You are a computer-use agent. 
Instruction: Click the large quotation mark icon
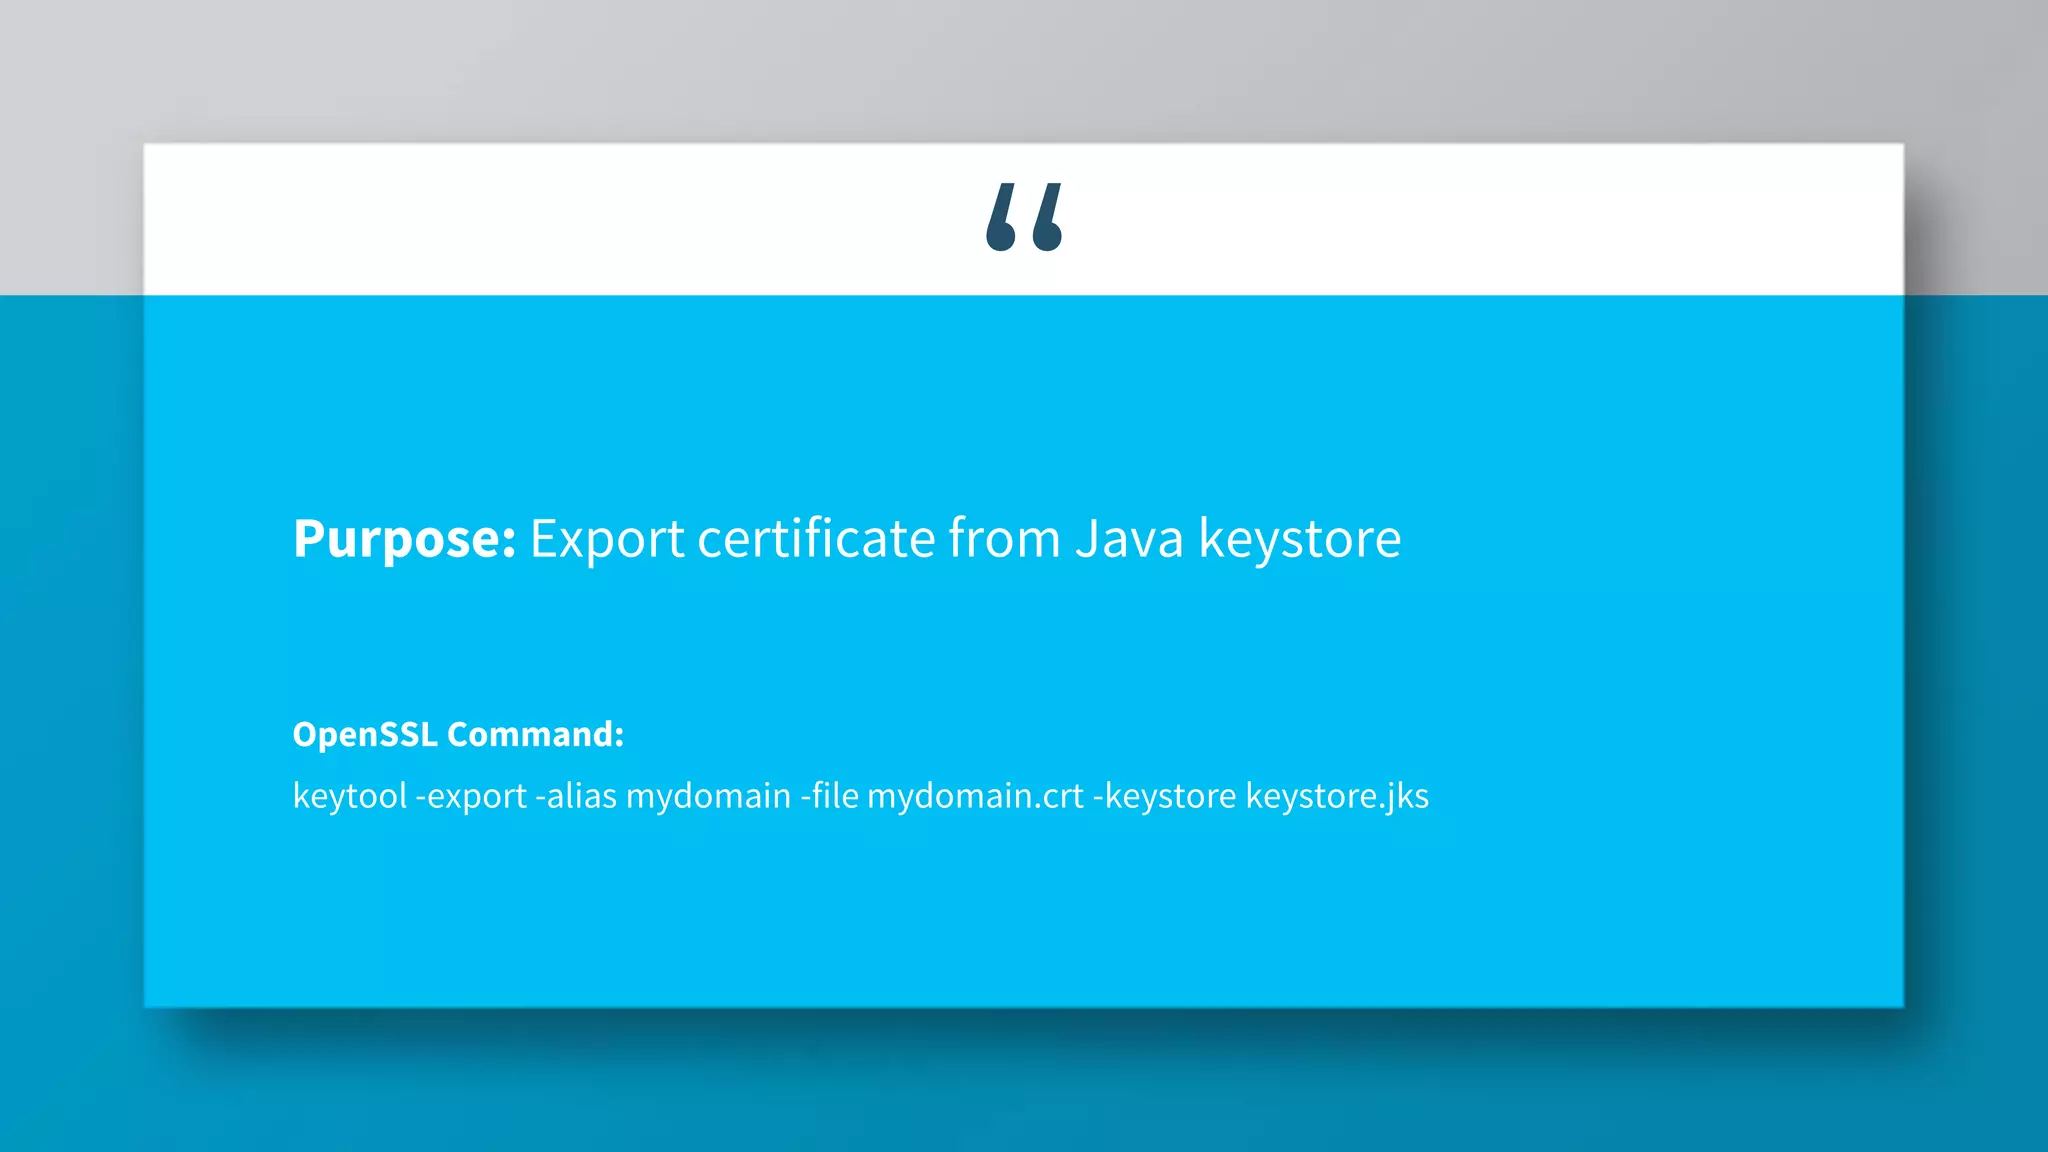tap(1024, 216)
